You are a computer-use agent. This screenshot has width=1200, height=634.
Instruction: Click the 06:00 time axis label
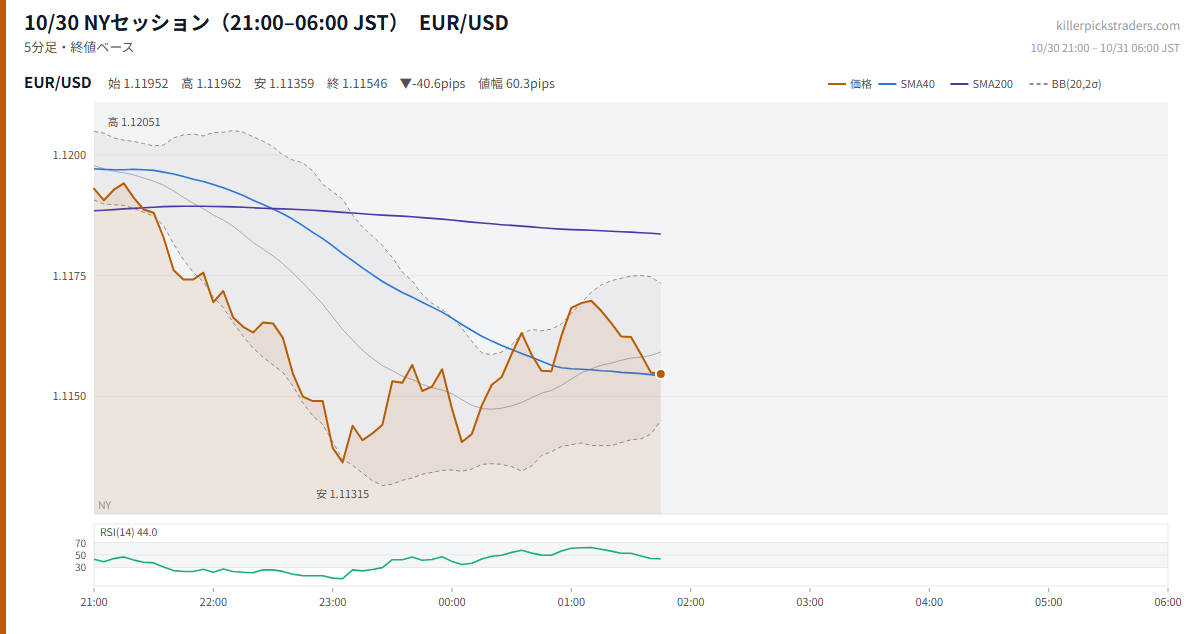click(x=1168, y=602)
